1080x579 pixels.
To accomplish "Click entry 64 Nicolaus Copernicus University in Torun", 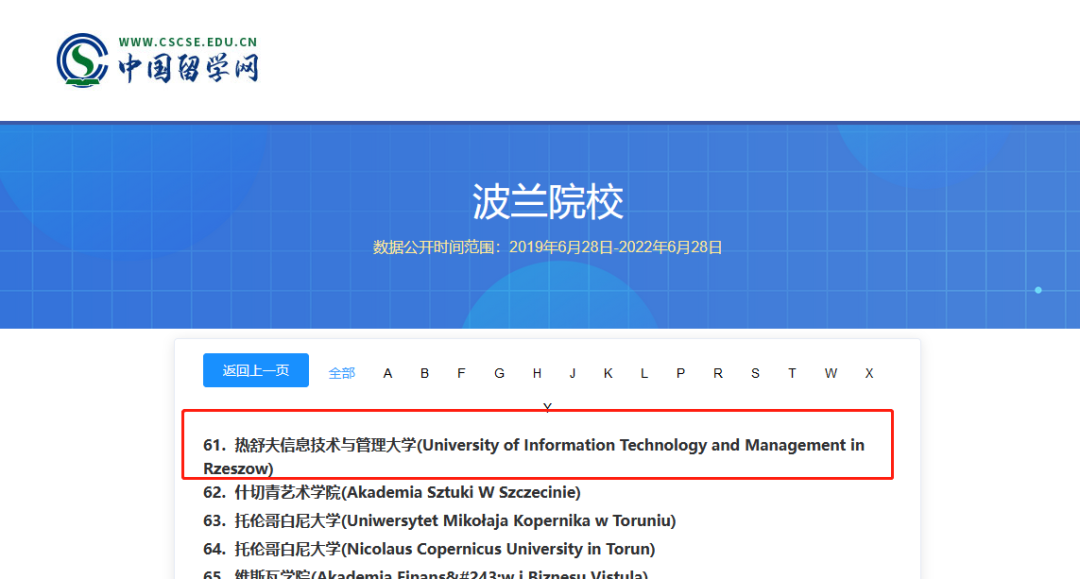I will coord(429,549).
